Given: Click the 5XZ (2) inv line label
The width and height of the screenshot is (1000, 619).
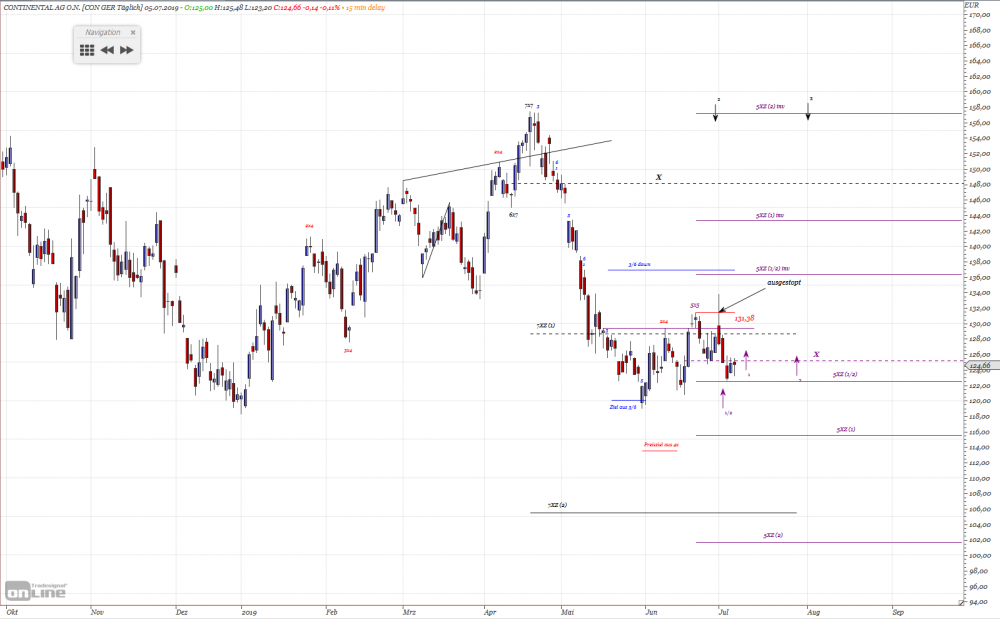Looking at the screenshot, I should [770, 106].
